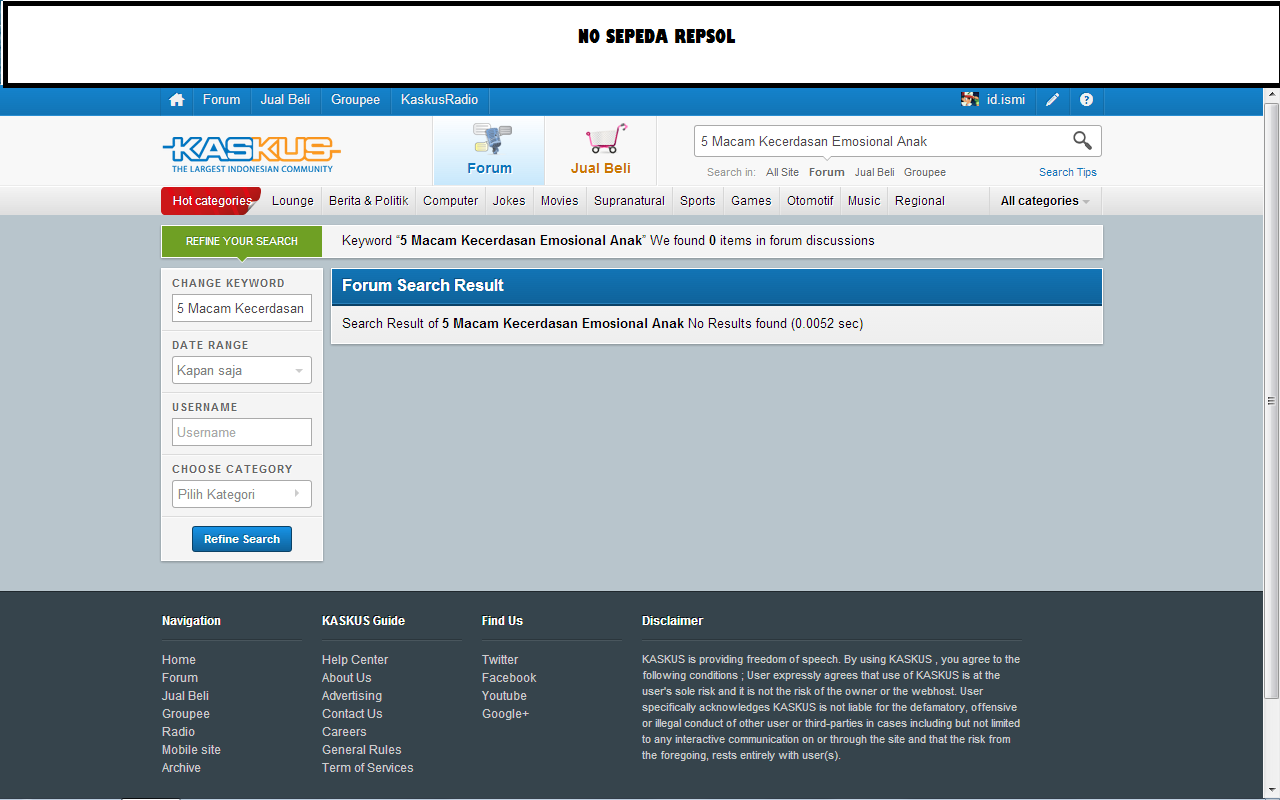Image resolution: width=1280 pixels, height=800 pixels.
Task: Open Youtube link under Find Us
Action: [x=504, y=696]
